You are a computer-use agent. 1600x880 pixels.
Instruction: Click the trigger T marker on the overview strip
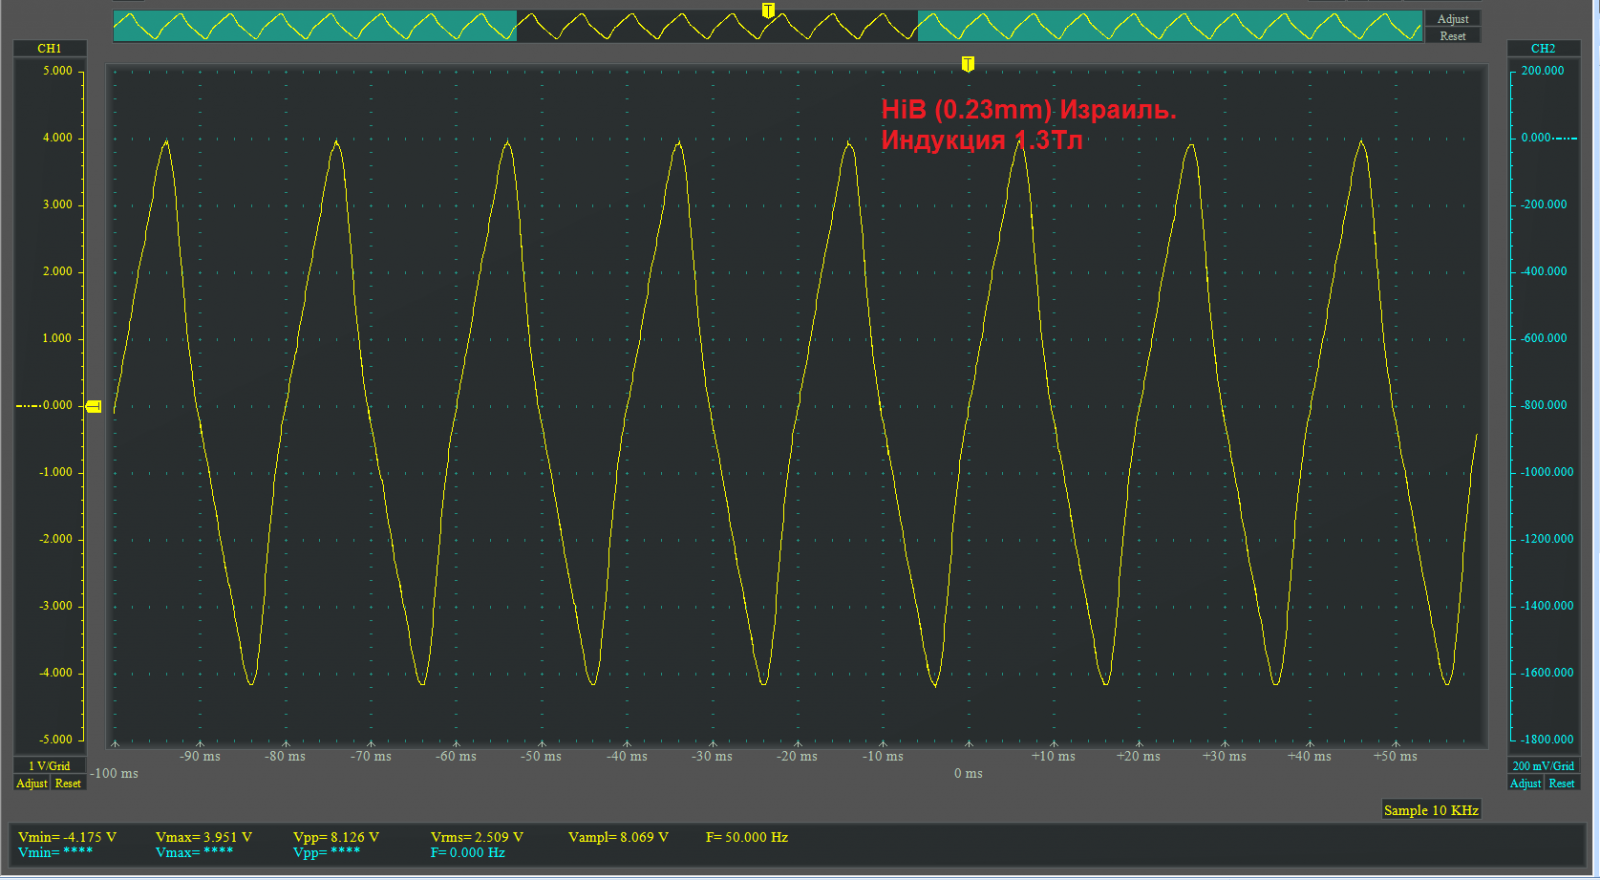pyautogui.click(x=768, y=10)
